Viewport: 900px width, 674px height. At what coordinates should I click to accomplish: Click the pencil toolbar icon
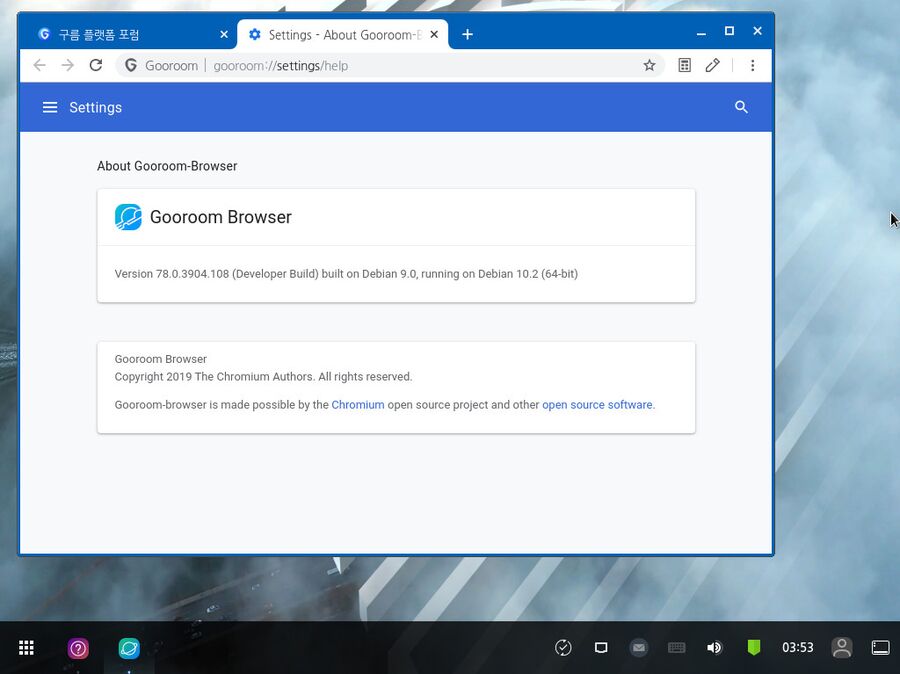tap(712, 65)
